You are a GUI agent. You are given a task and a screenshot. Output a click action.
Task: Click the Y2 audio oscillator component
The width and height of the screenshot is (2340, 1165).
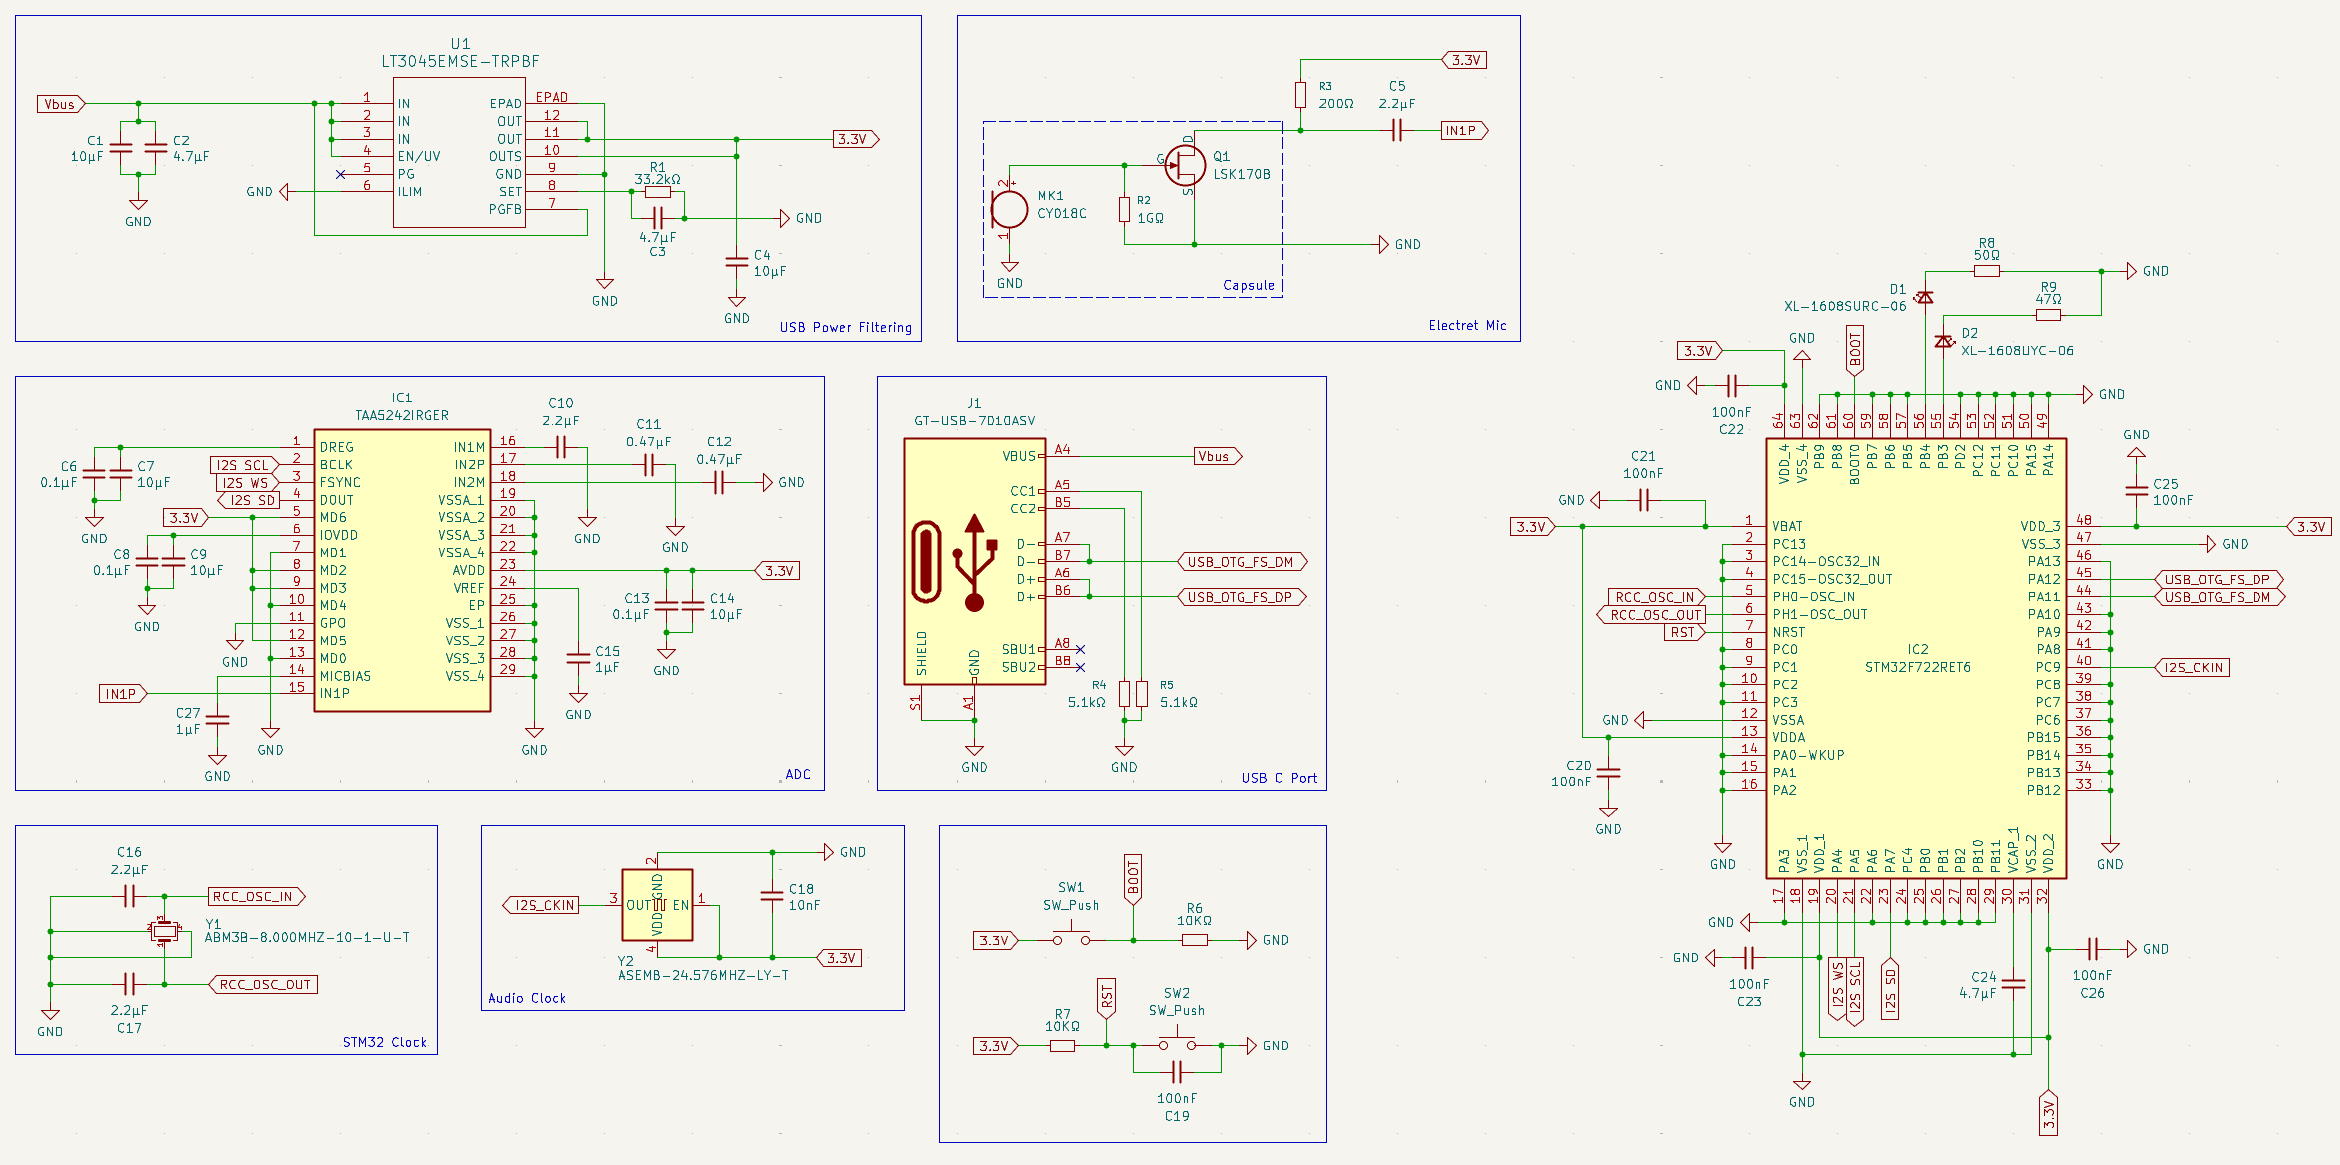(657, 905)
